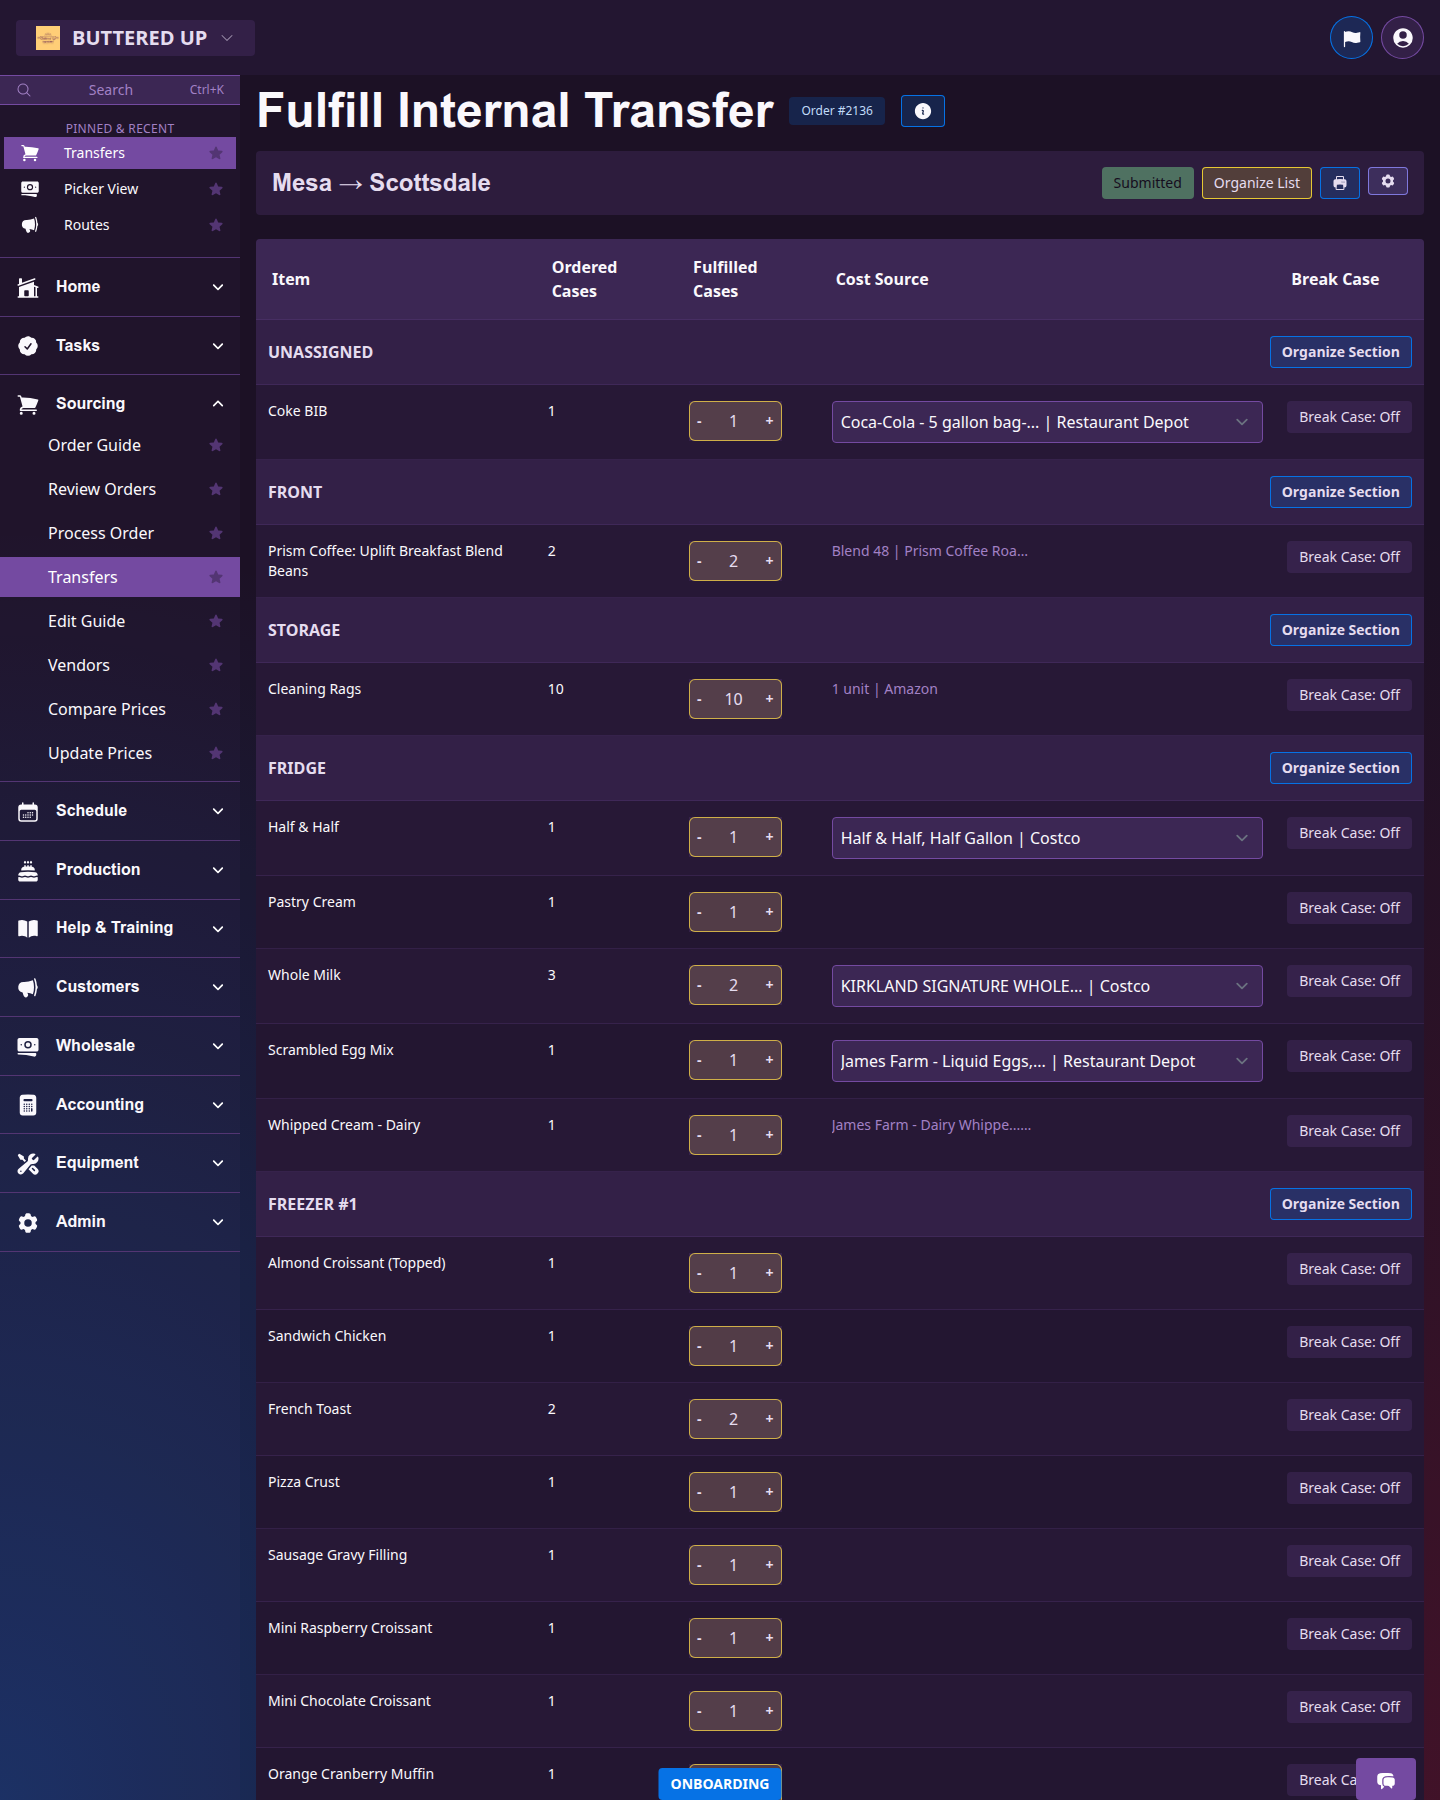Increase fulfilled cases for Whole Milk

click(x=769, y=985)
